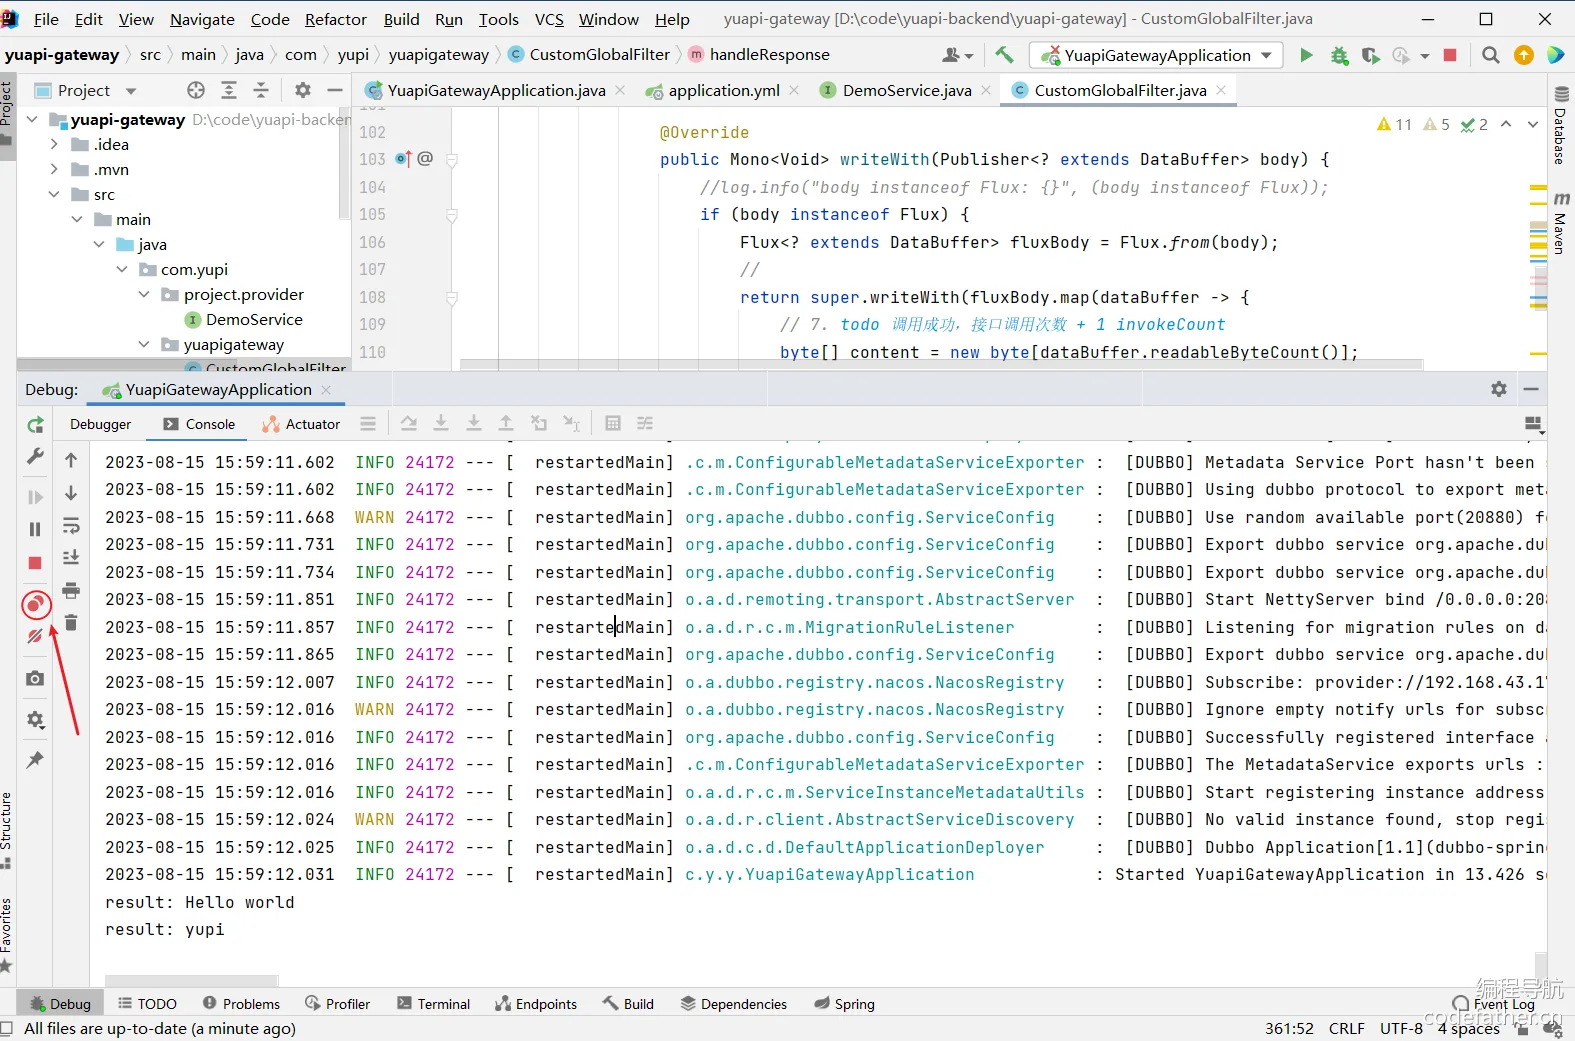Open the Endpoints tool window
This screenshot has width=1575, height=1041.
click(x=536, y=1004)
